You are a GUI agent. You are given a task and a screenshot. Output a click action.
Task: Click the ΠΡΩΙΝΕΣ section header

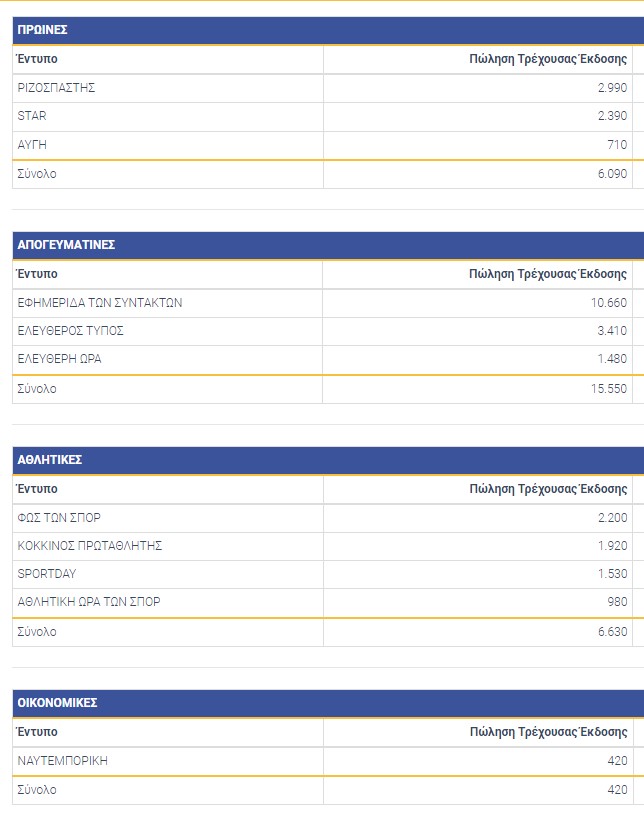point(43,30)
